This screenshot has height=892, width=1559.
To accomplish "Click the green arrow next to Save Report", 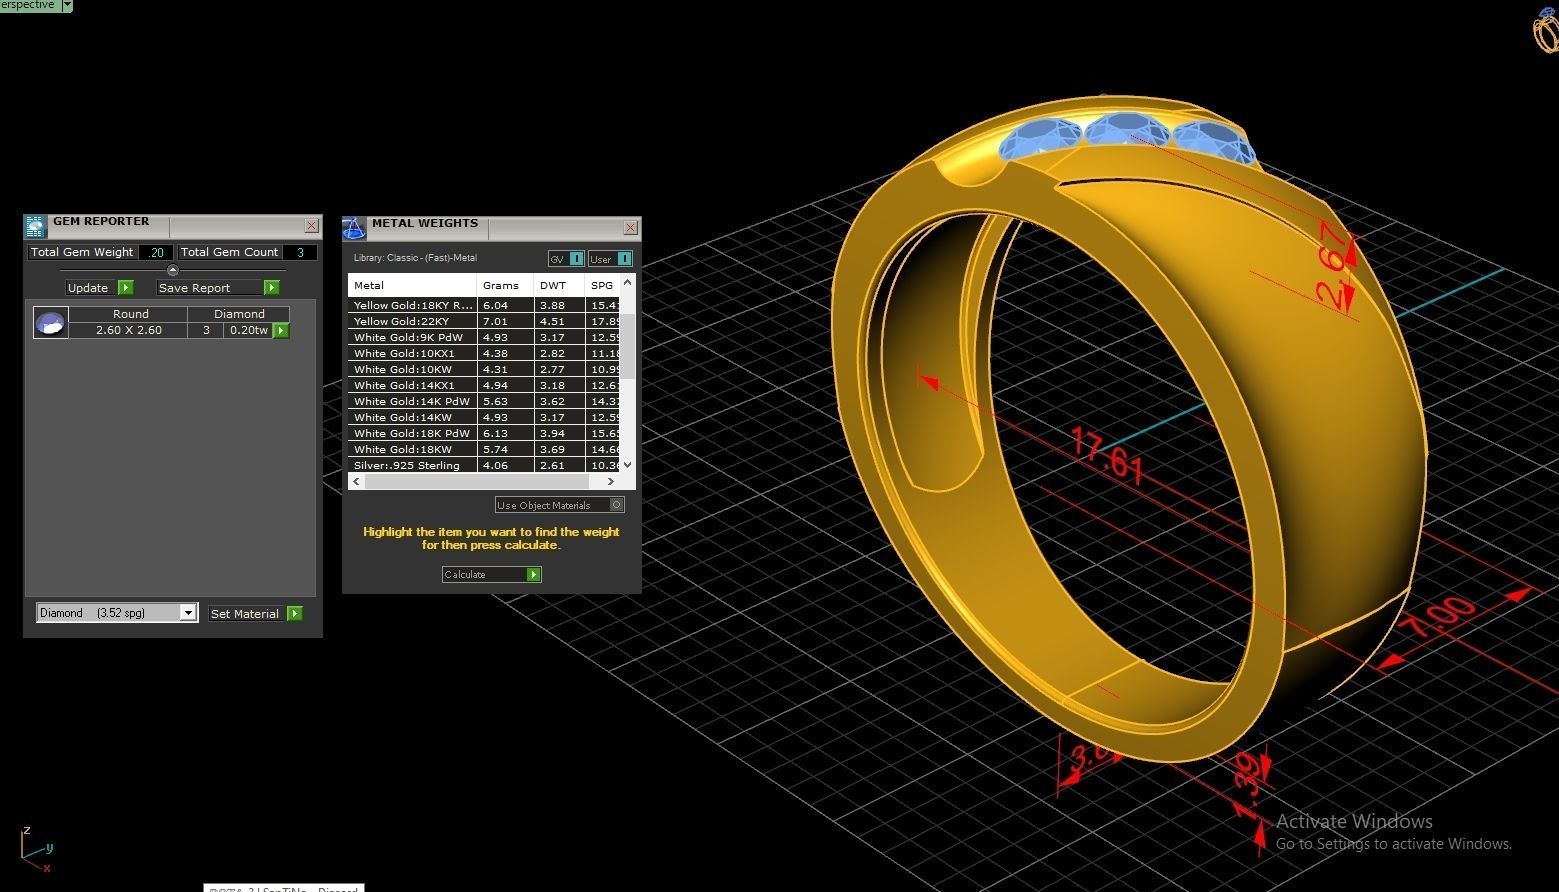I will (271, 288).
